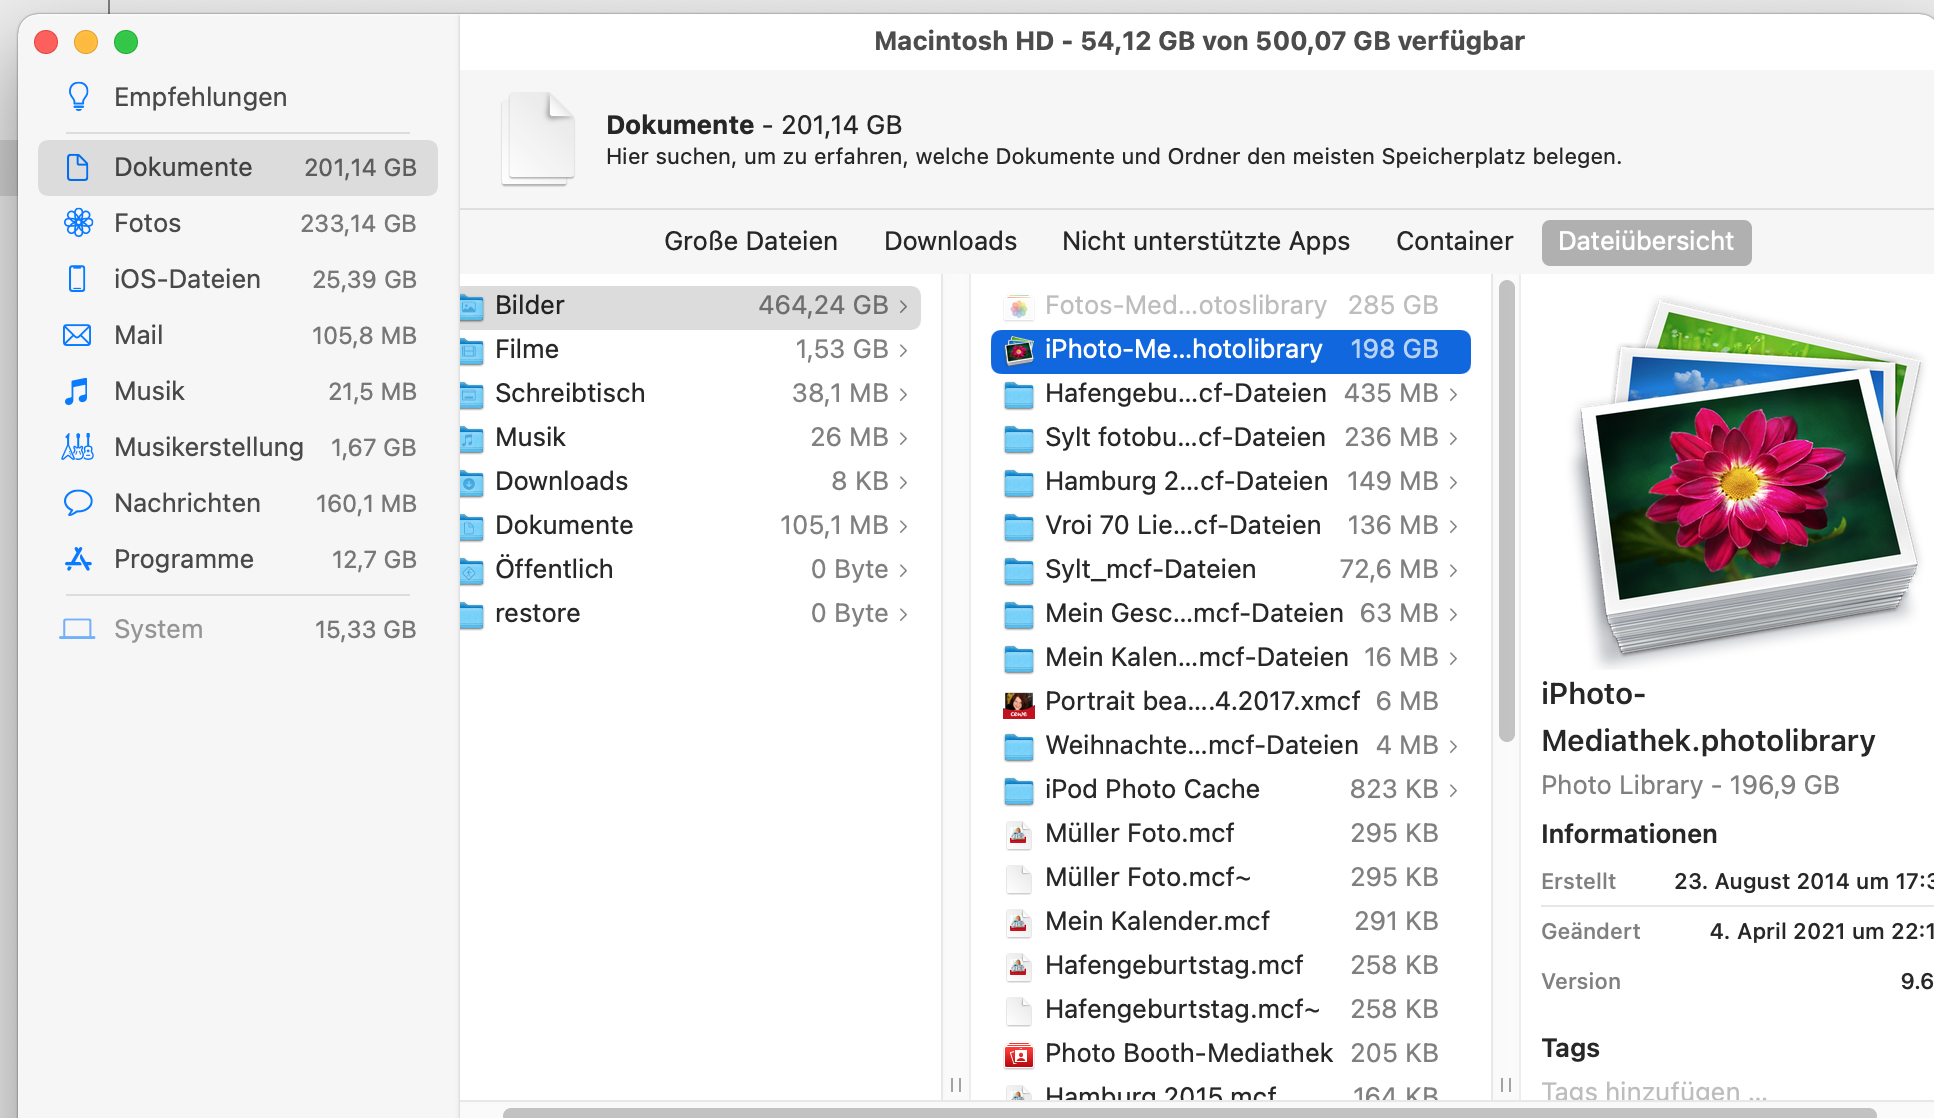
Task: Switch to the Große Dateien tab
Action: [x=750, y=242]
